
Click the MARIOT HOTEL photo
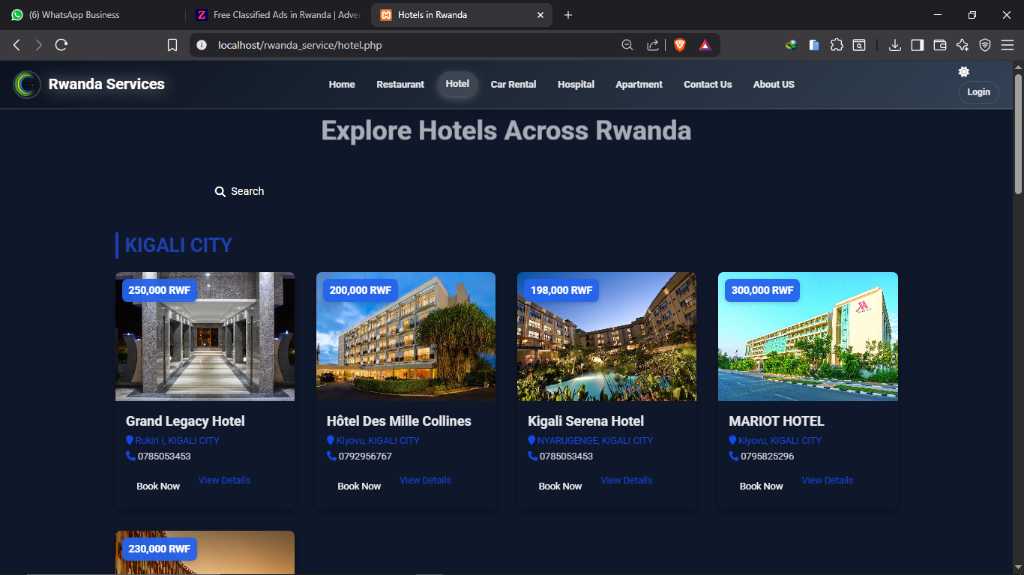(x=808, y=337)
